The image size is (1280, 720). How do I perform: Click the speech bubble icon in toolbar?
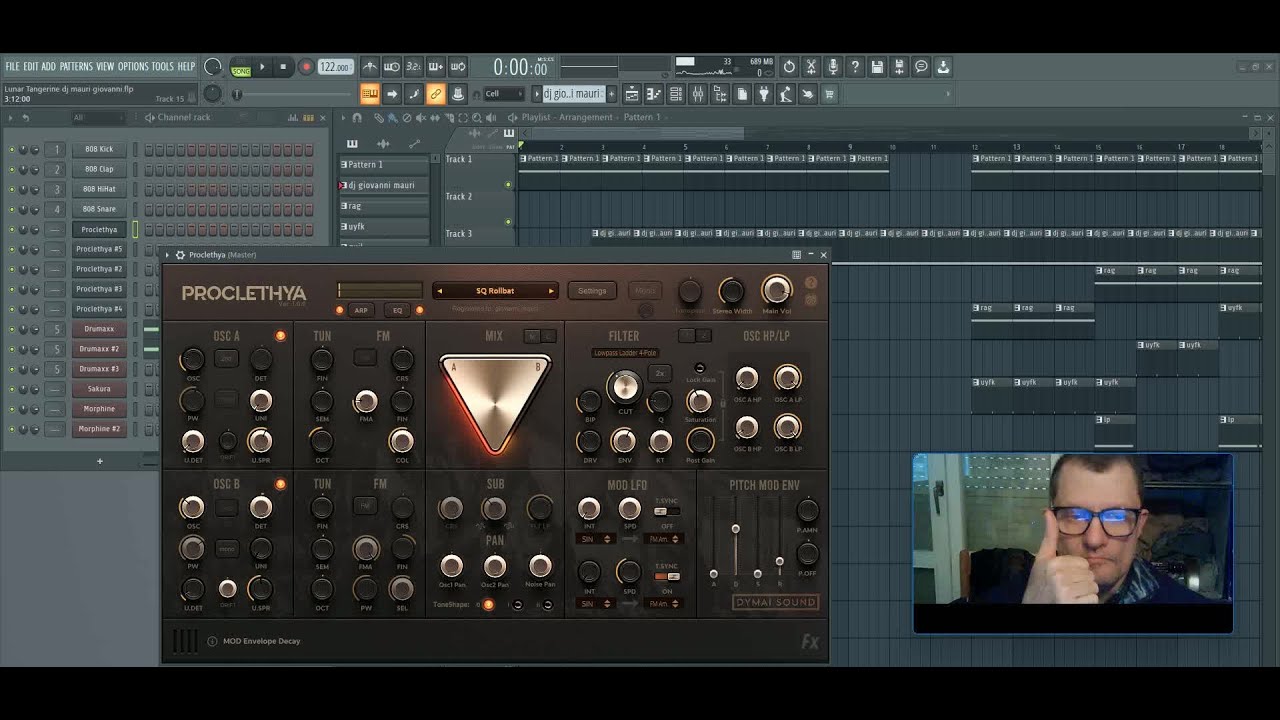pos(921,67)
